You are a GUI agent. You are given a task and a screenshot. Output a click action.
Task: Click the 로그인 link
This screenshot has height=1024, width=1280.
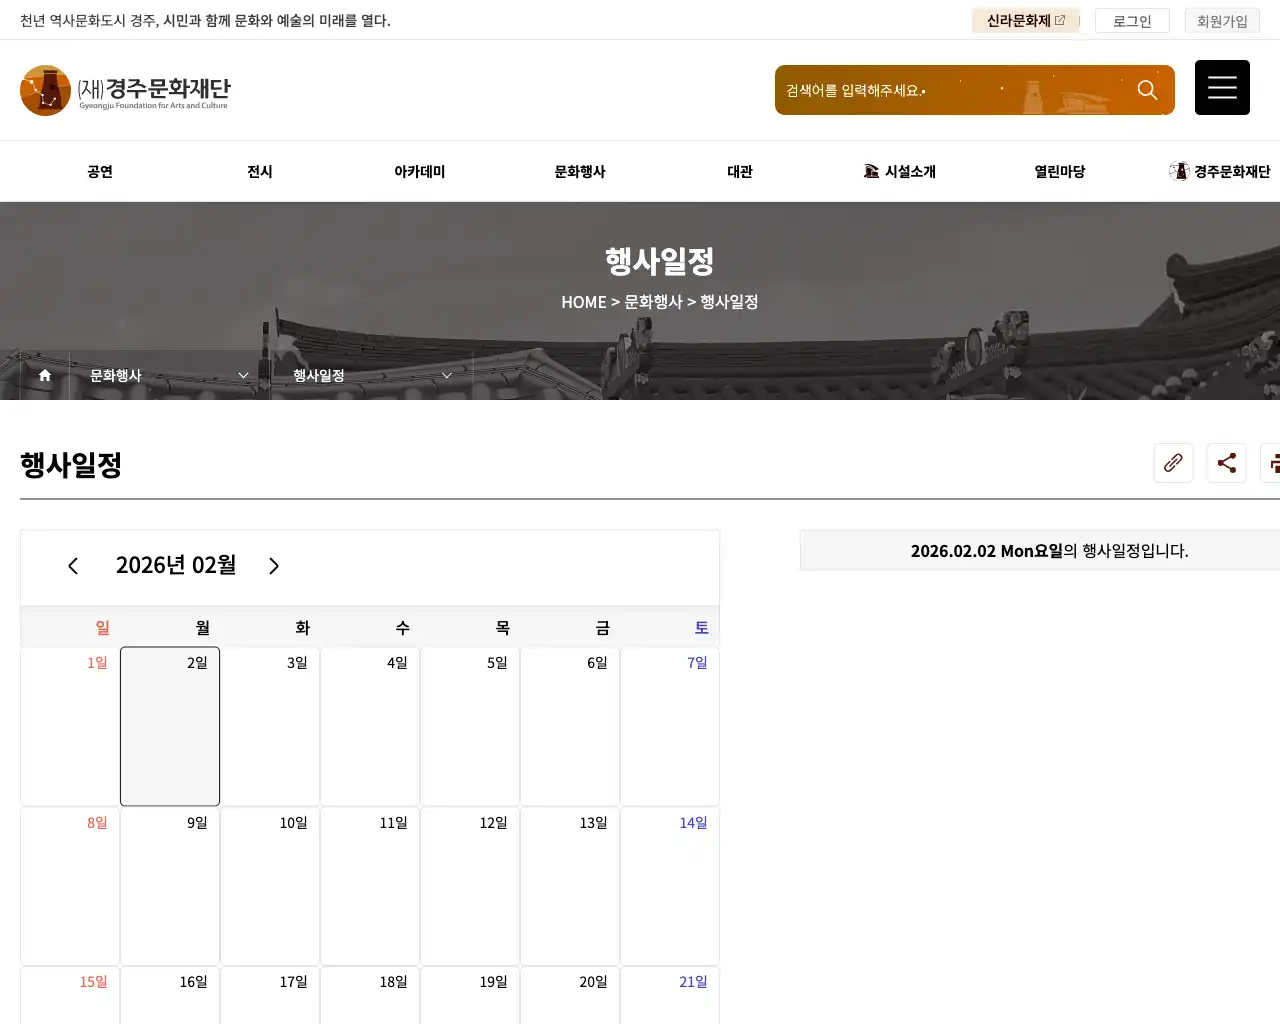click(x=1132, y=21)
